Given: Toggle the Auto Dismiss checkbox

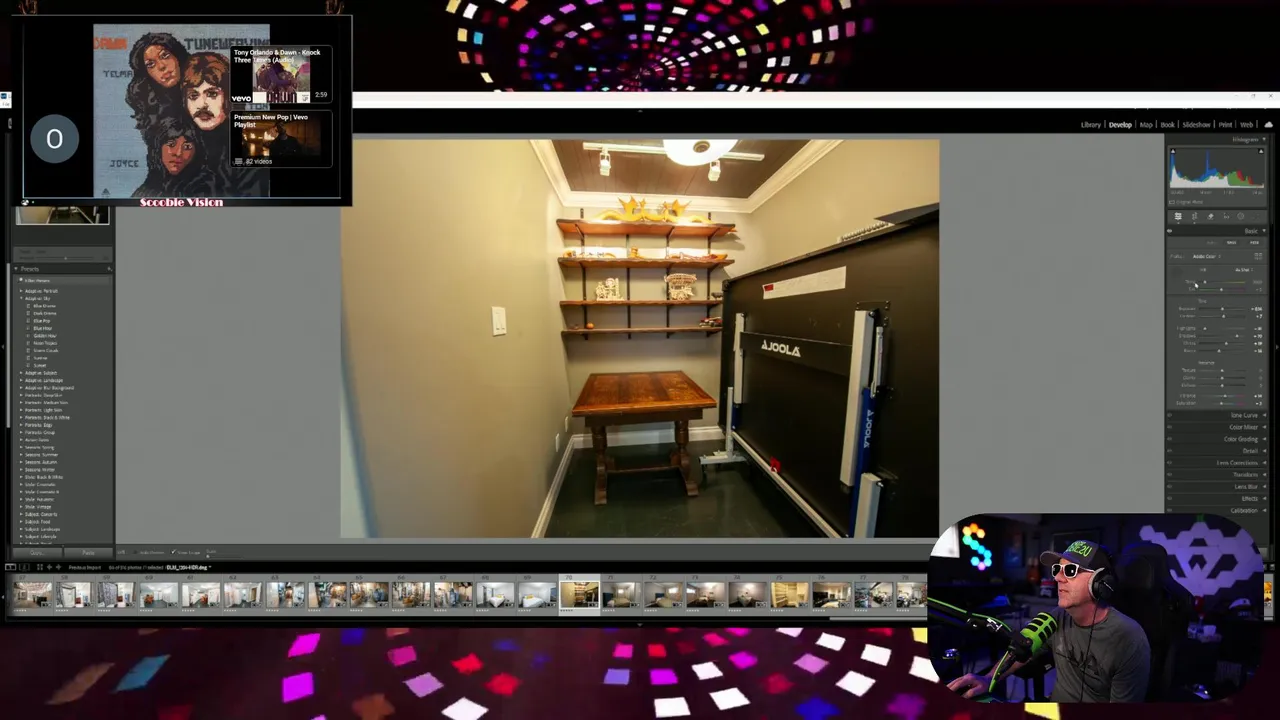Looking at the screenshot, I should point(136,552).
